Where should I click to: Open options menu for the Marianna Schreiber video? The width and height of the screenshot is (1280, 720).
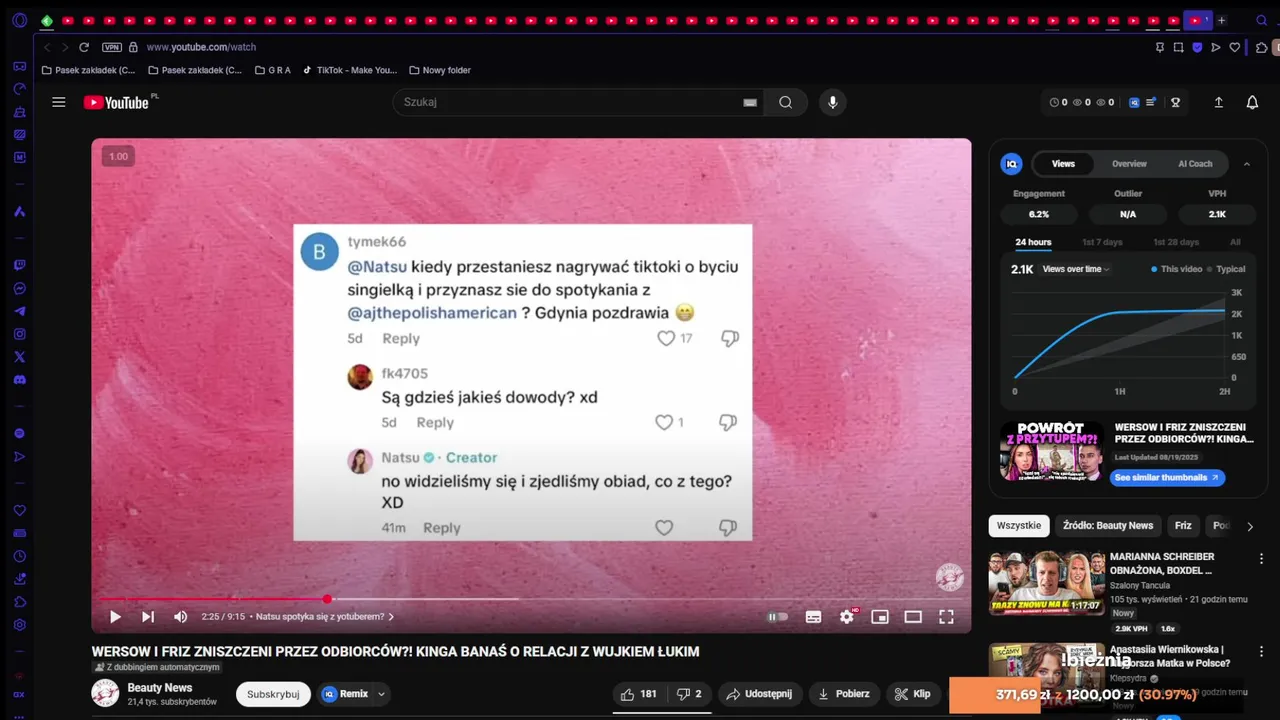1261,559
